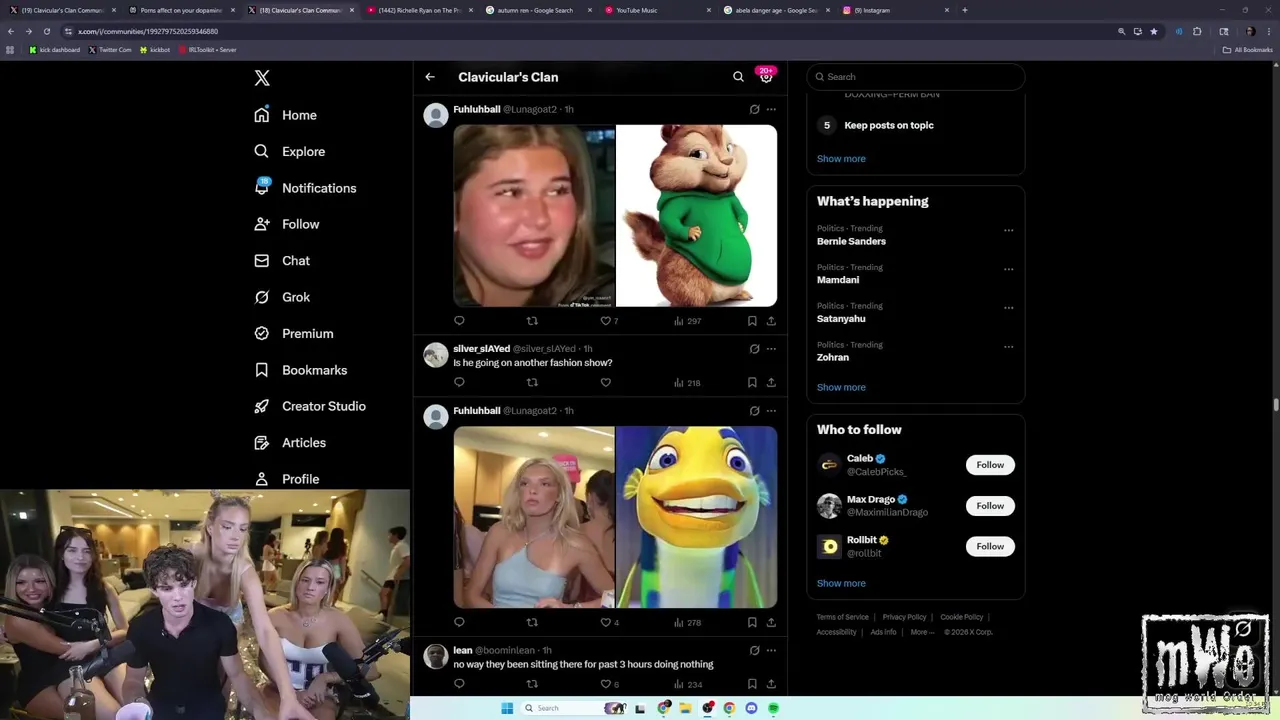Reply to the chipmunk image post
1280x720 pixels.
459,321
